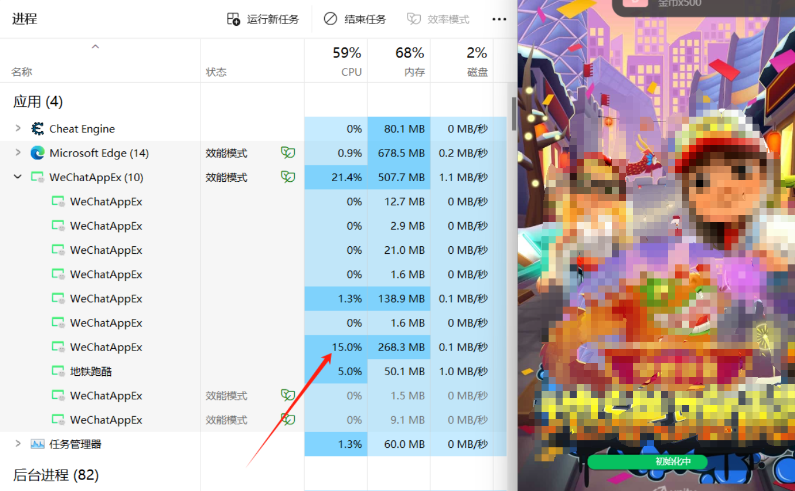Image resolution: width=795 pixels, height=491 pixels.
Task: Collapse column headers with the up chevron
Action: (x=95, y=47)
